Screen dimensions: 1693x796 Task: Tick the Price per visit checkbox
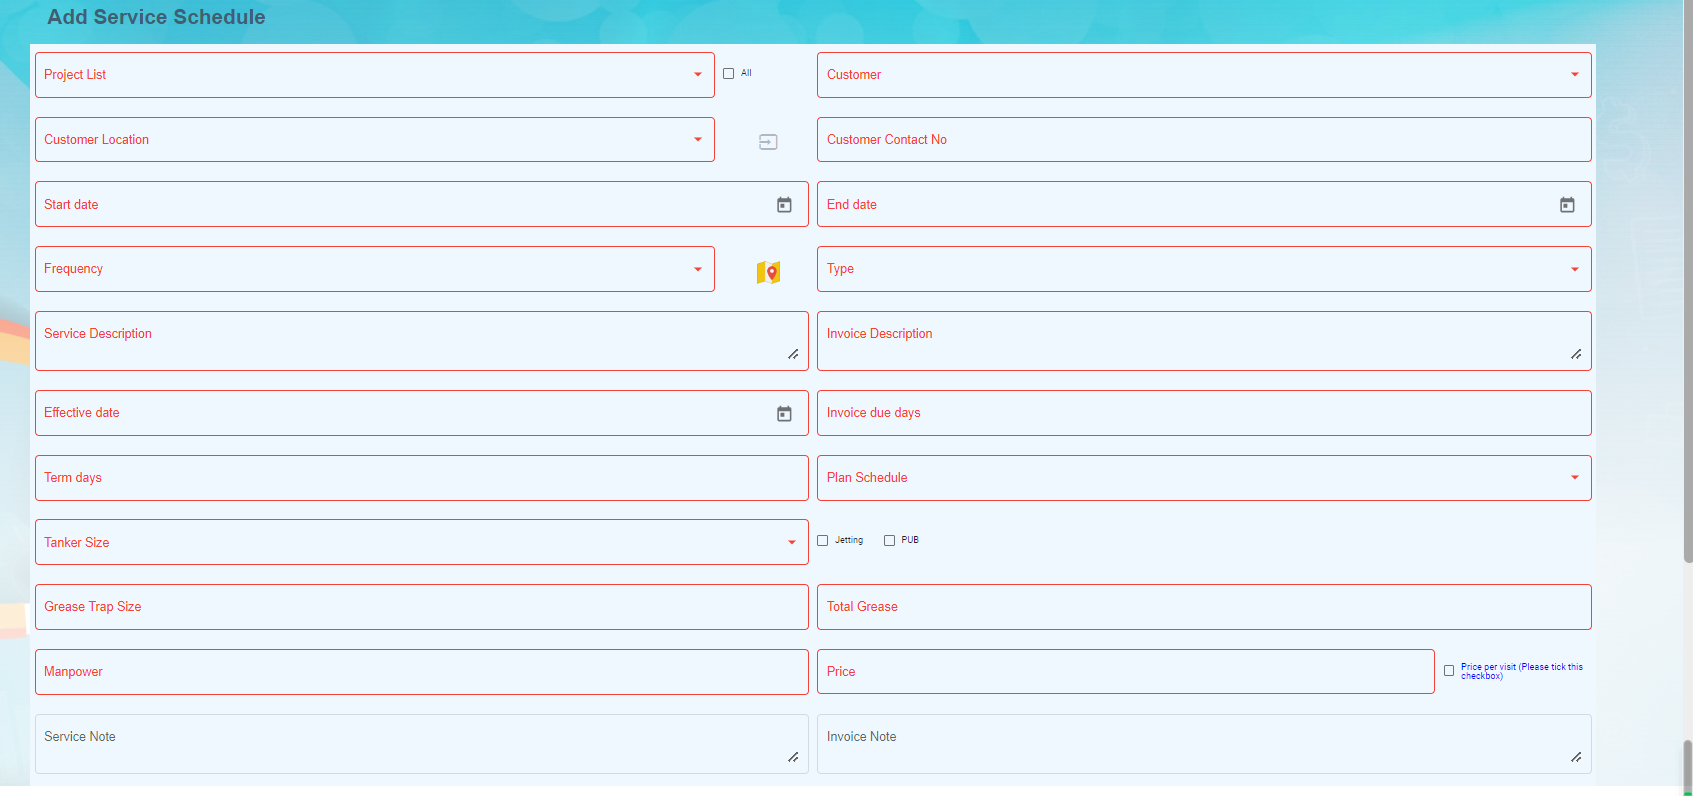pyautogui.click(x=1449, y=671)
